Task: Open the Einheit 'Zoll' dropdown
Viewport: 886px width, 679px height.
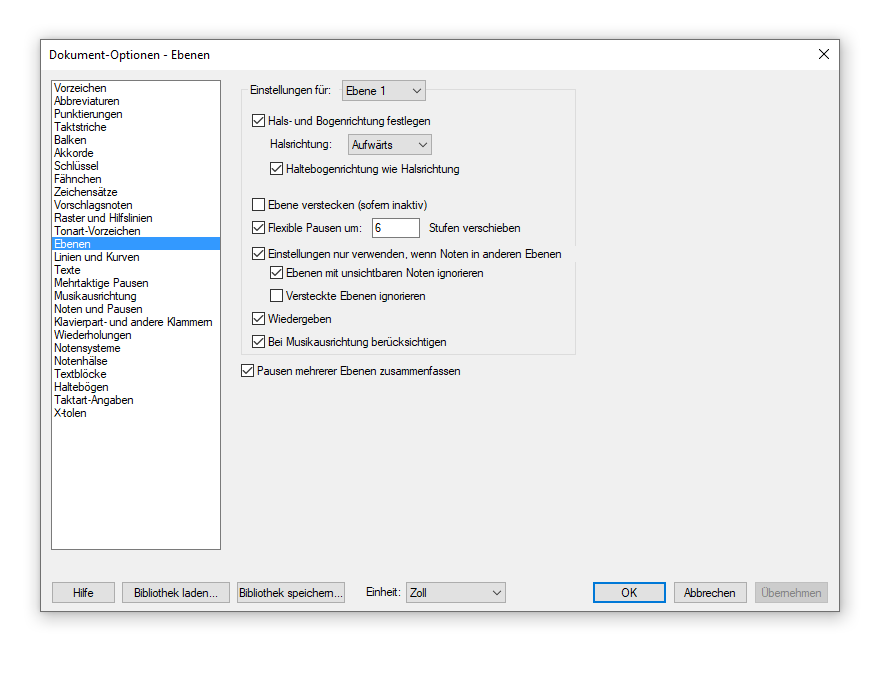Action: (455, 593)
